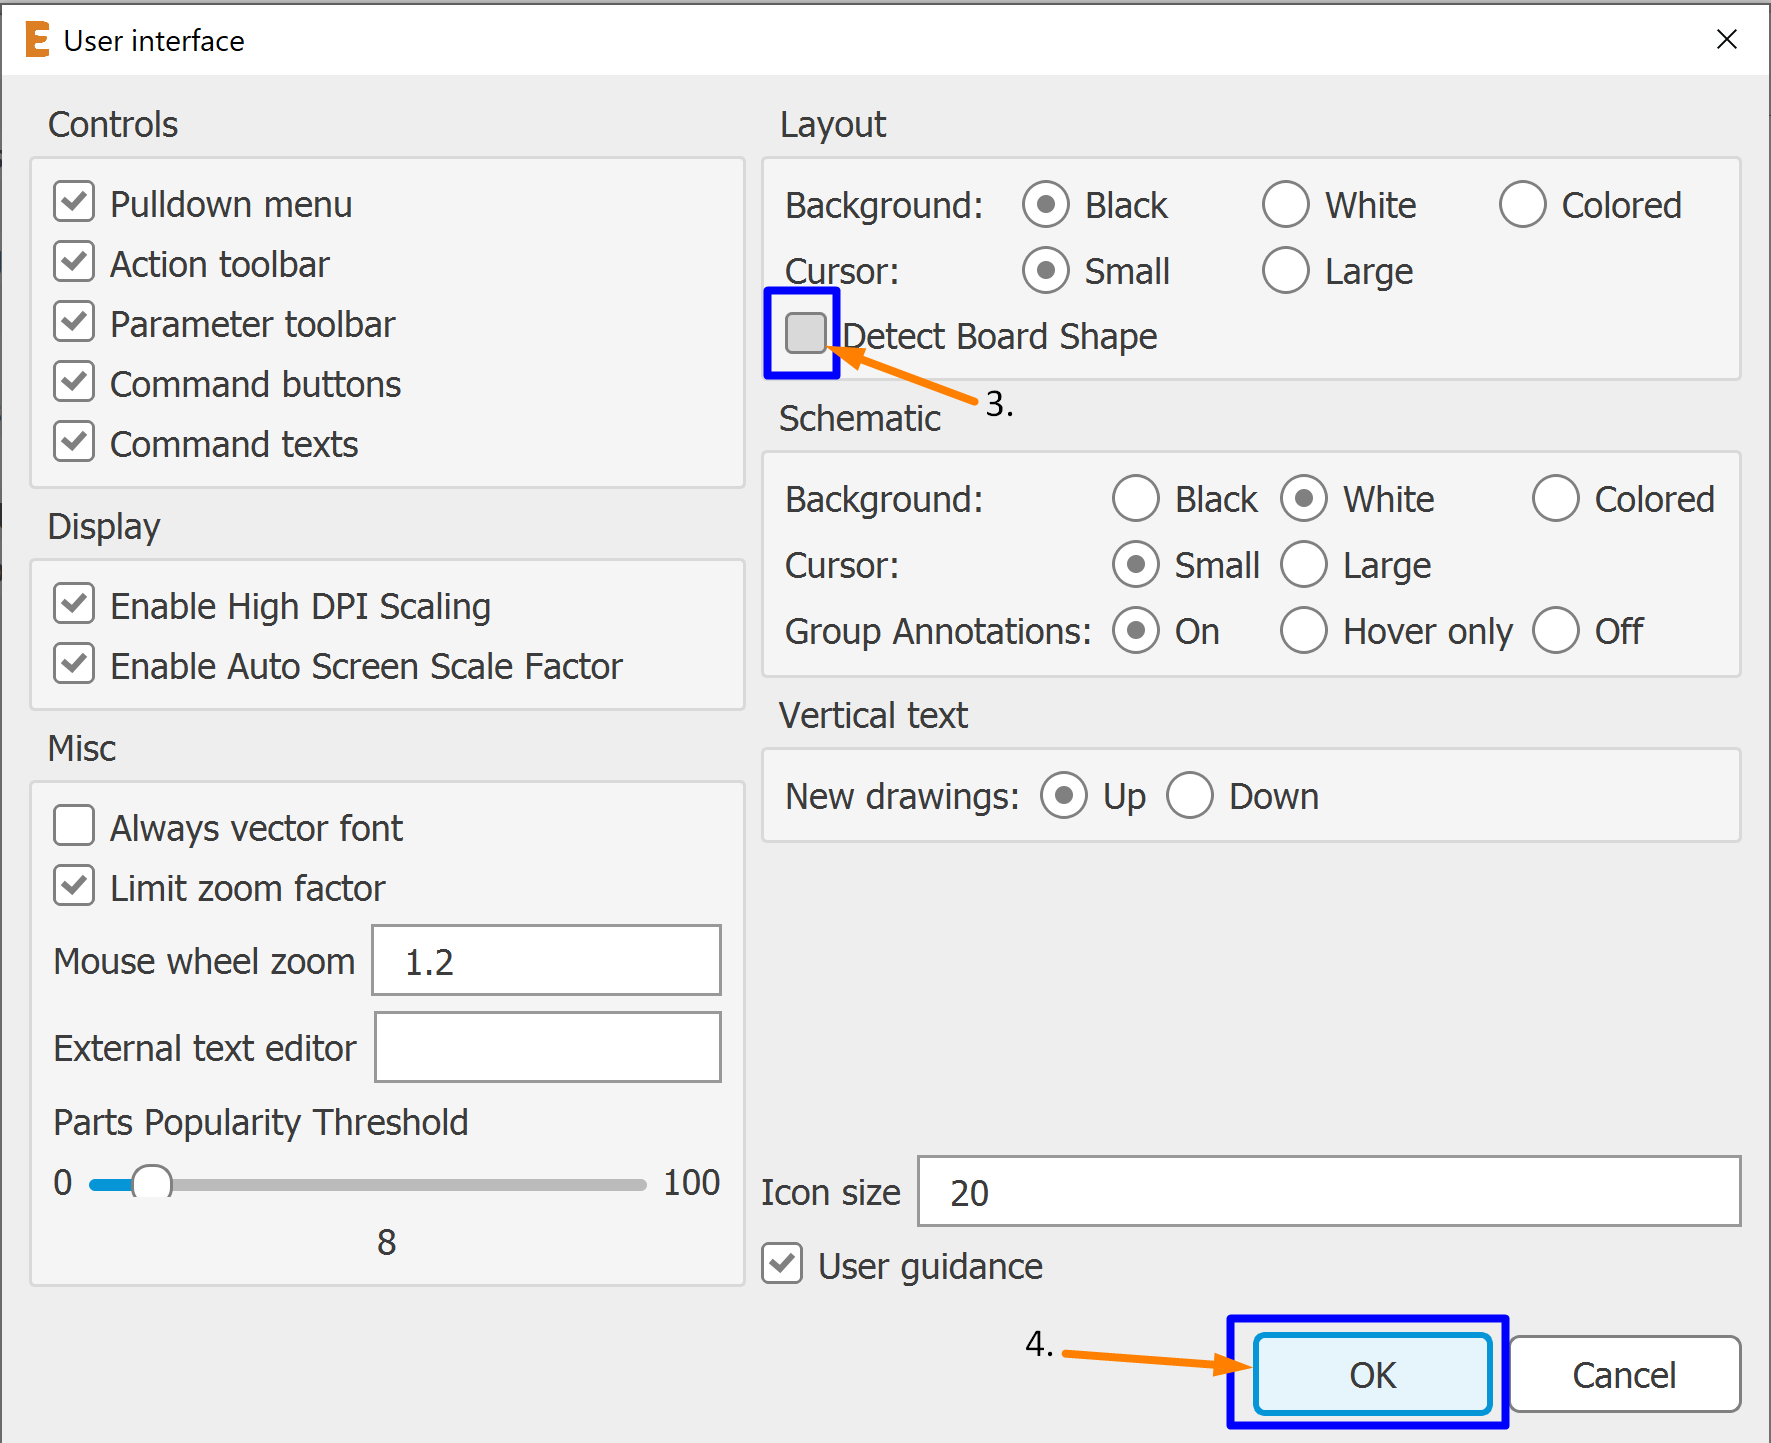Disable the Parameter toolbar checkbox
The height and width of the screenshot is (1443, 1771).
(x=75, y=322)
